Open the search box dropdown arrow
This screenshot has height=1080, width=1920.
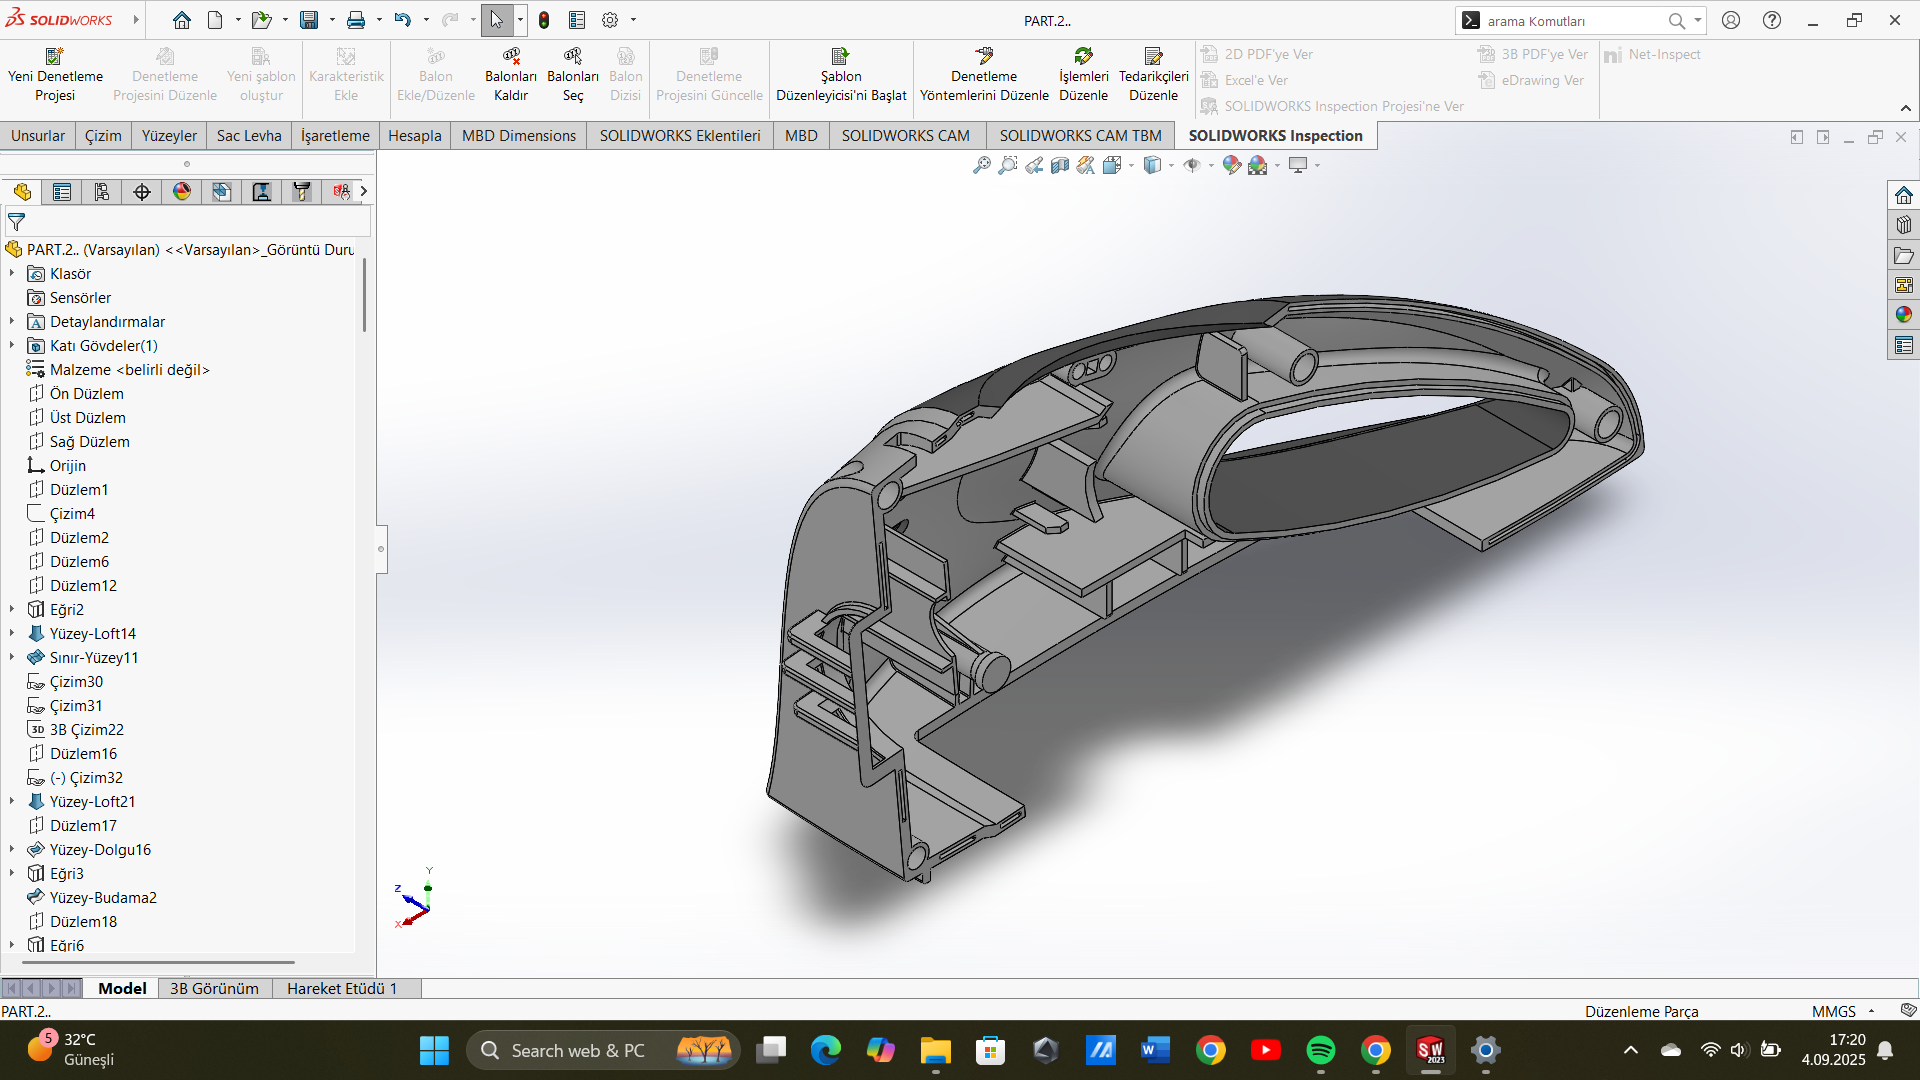pos(1698,20)
